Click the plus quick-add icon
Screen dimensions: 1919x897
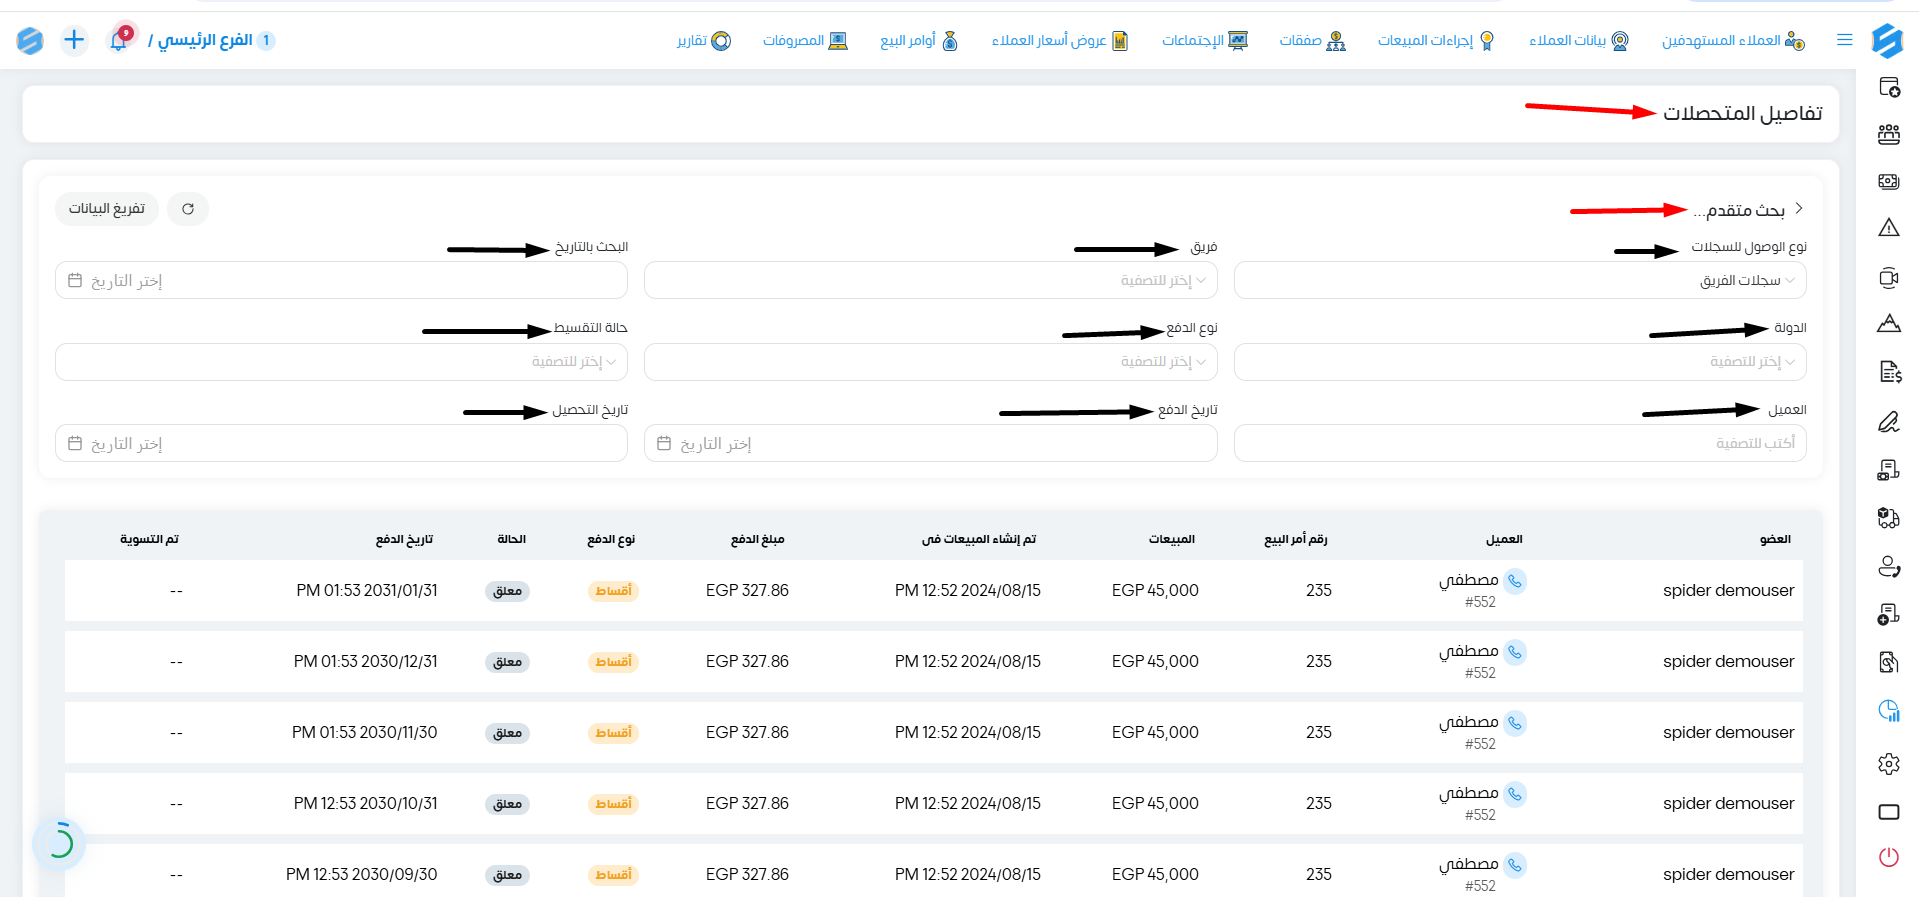click(74, 40)
